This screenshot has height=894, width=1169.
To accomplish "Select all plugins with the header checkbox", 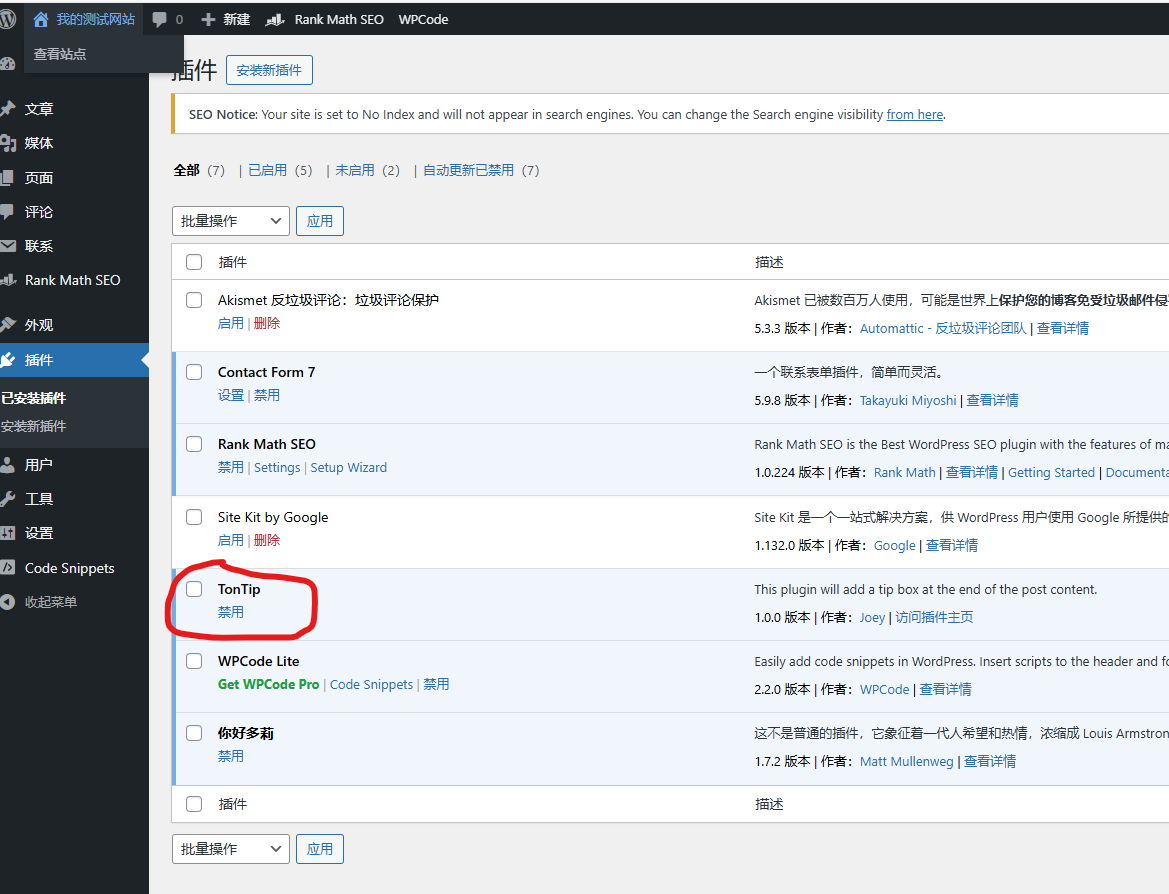I will [x=193, y=261].
